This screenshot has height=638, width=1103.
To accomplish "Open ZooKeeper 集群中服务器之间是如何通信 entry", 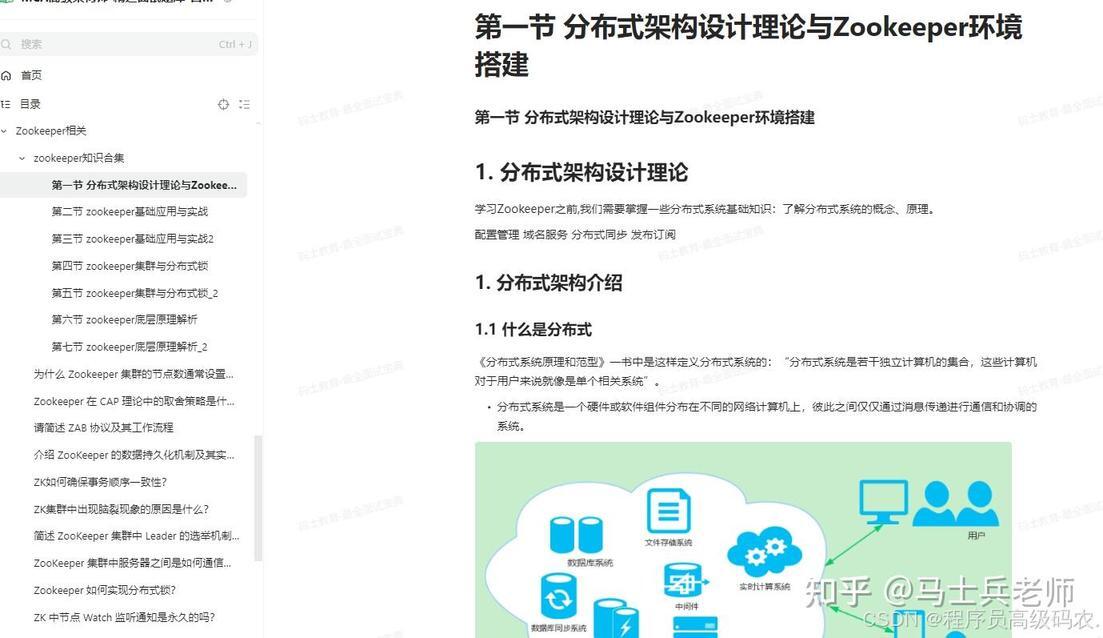I will pos(132,563).
